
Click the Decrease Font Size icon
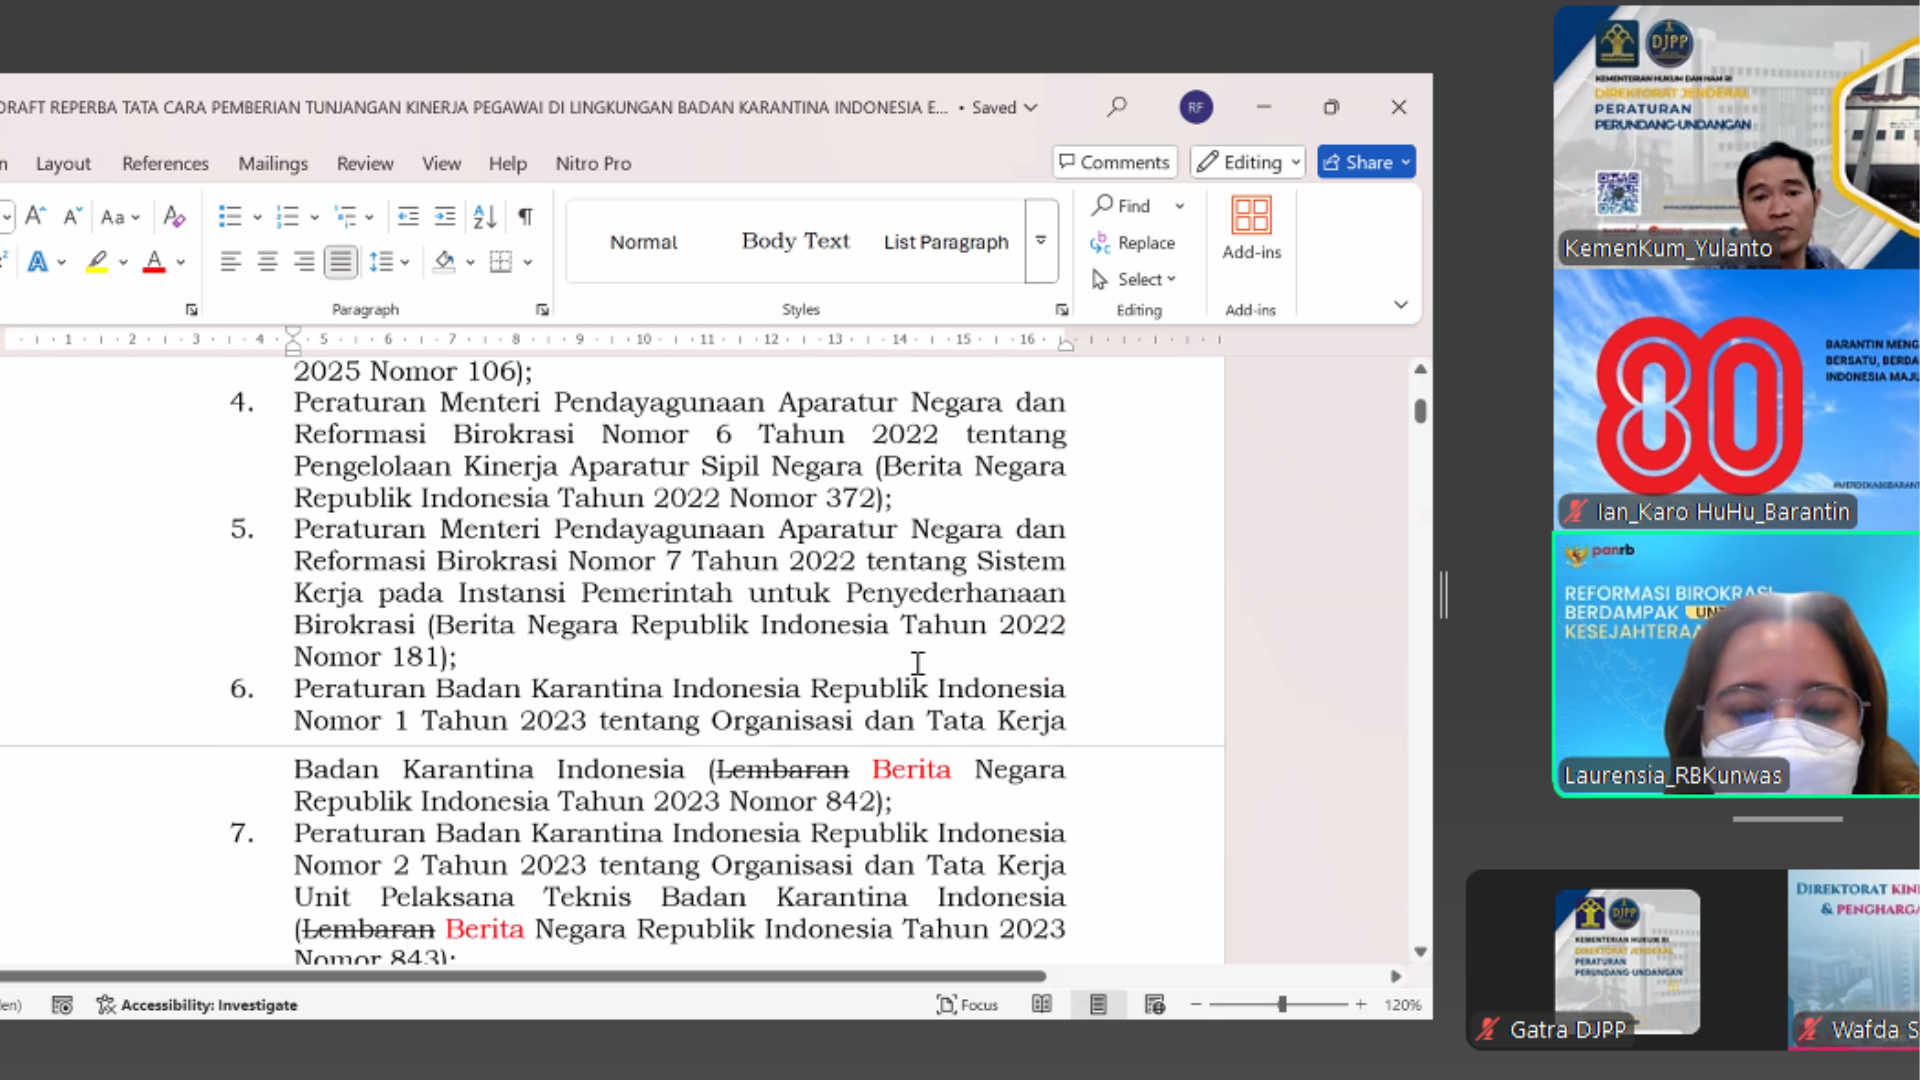tap(71, 216)
